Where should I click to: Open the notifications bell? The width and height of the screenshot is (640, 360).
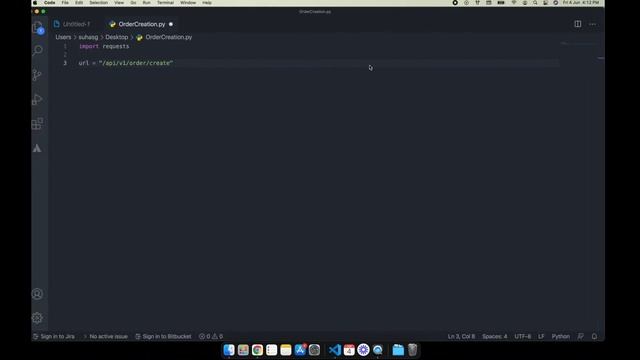[x=594, y=336]
